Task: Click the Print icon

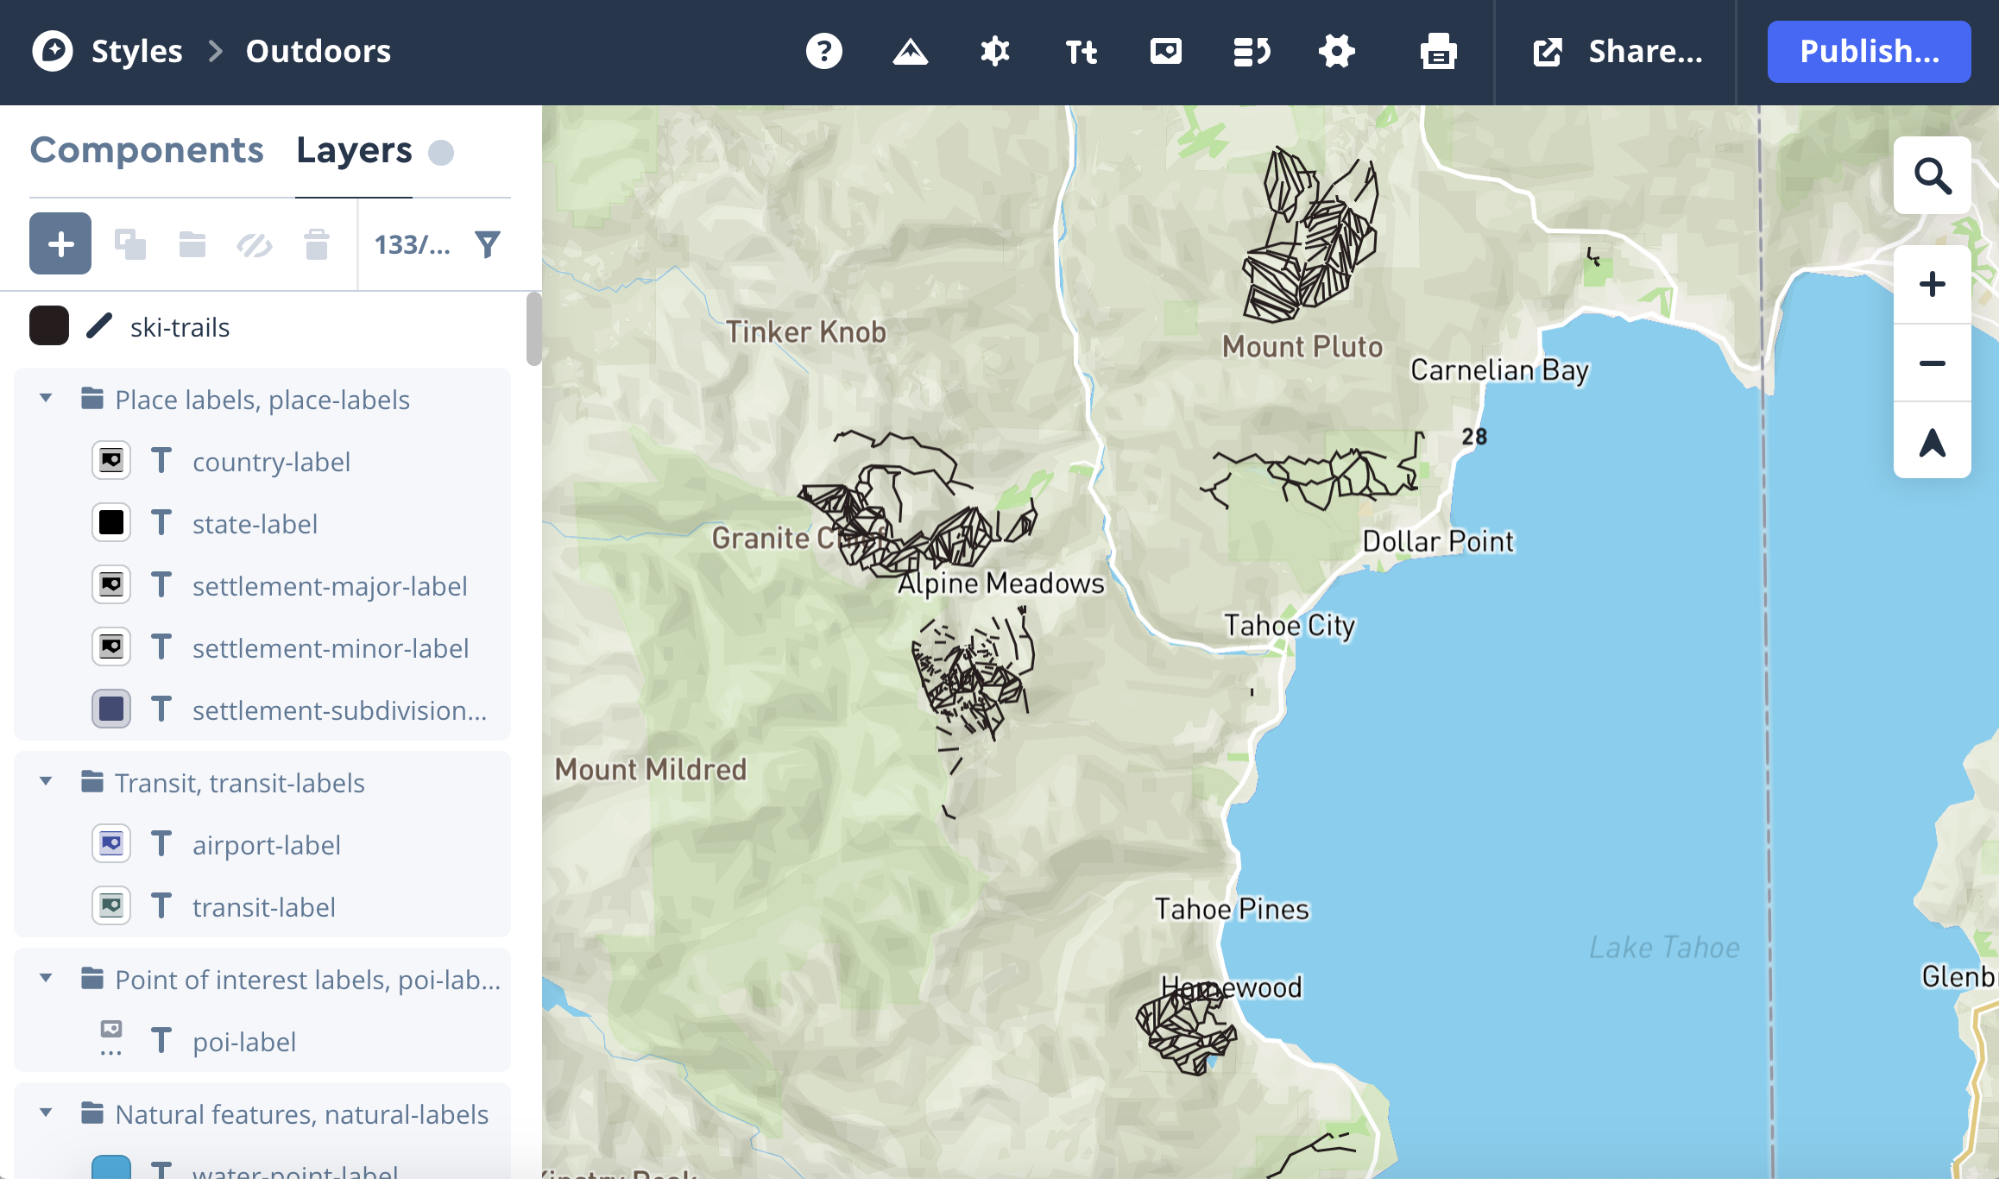Action: tap(1438, 51)
